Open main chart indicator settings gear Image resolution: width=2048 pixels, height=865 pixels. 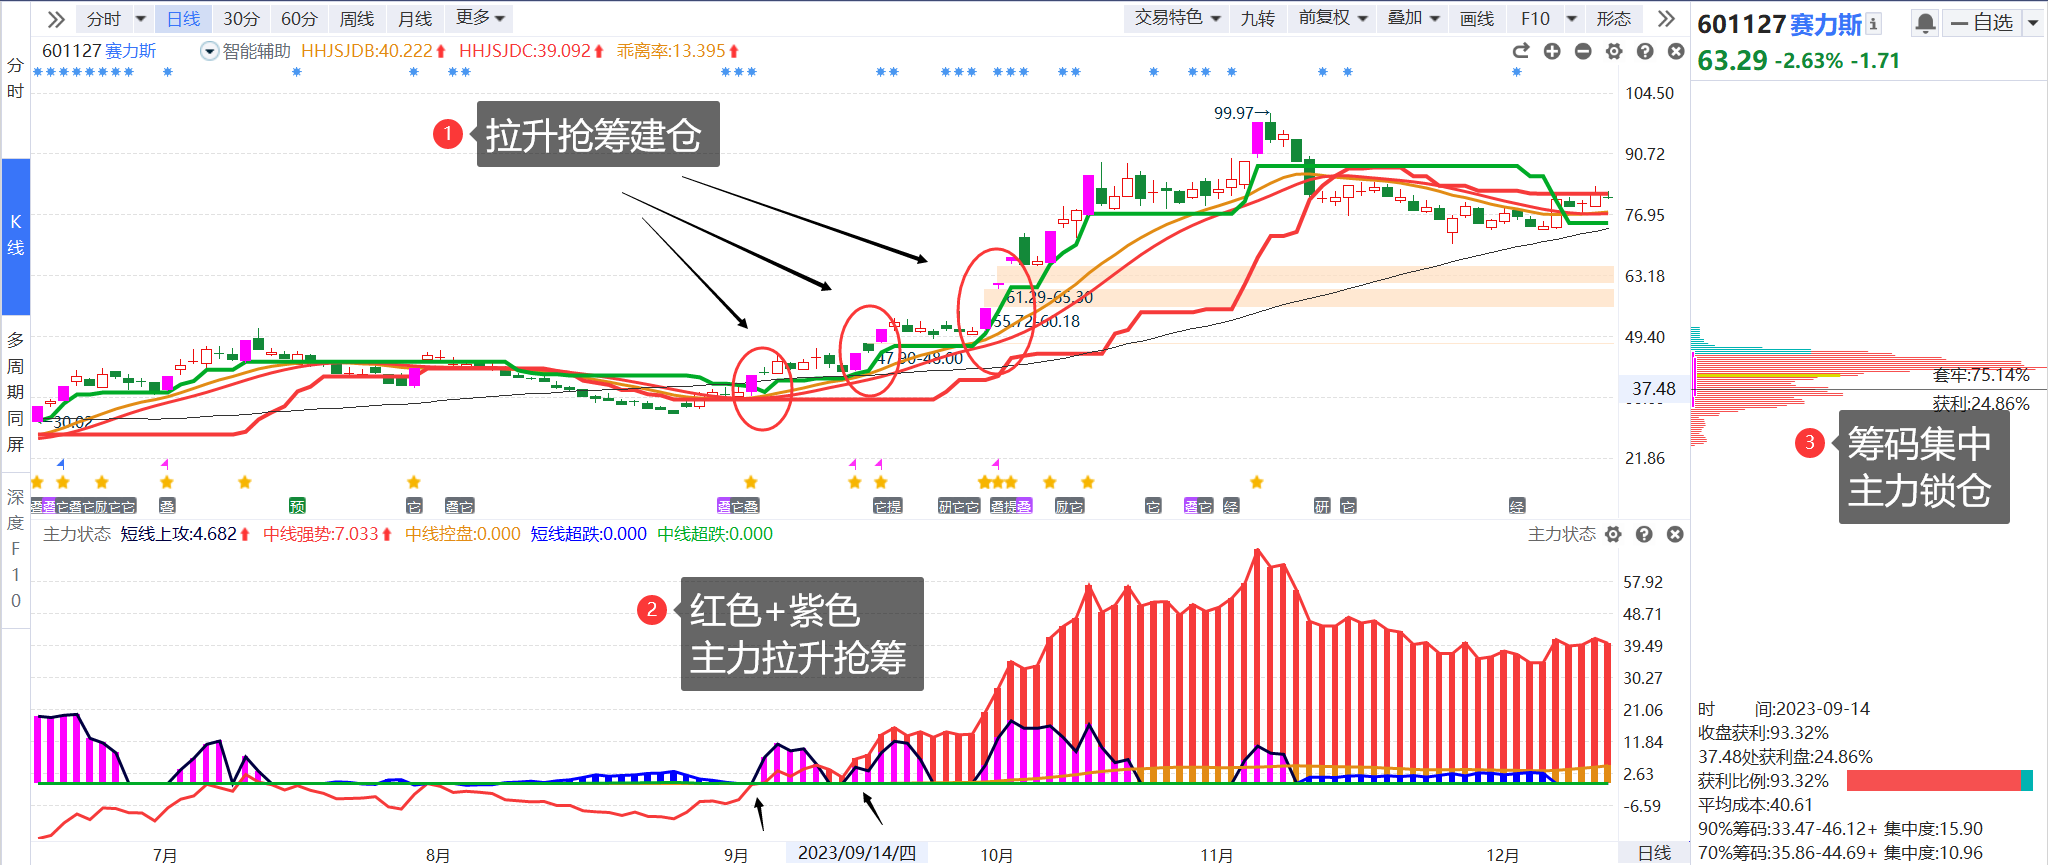[1614, 51]
